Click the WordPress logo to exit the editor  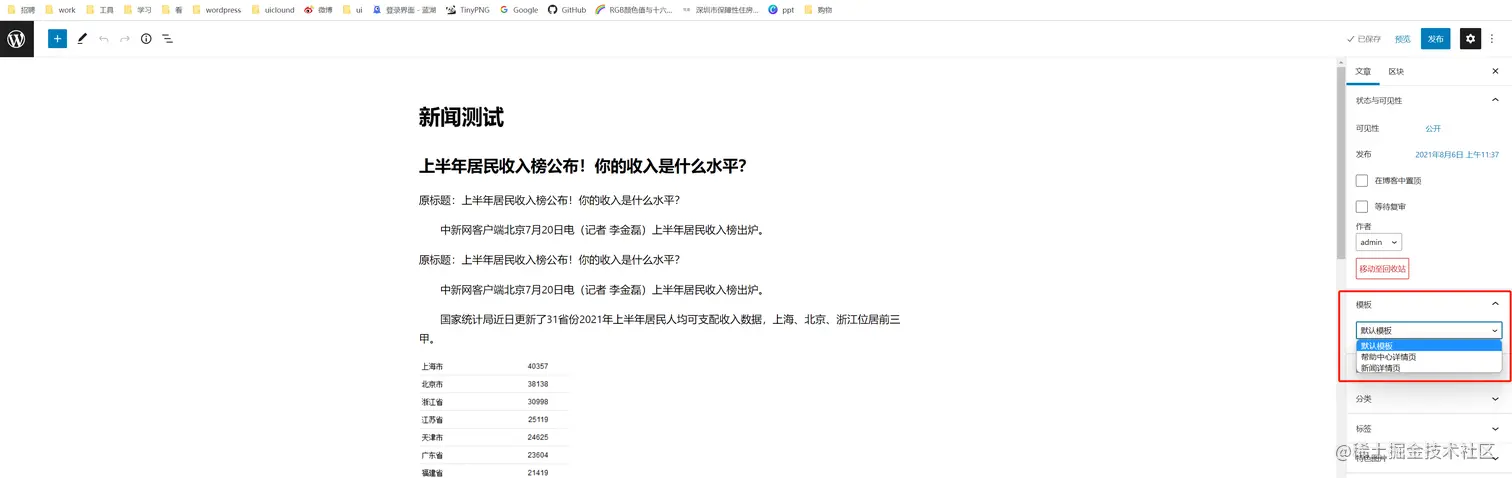(x=16, y=39)
